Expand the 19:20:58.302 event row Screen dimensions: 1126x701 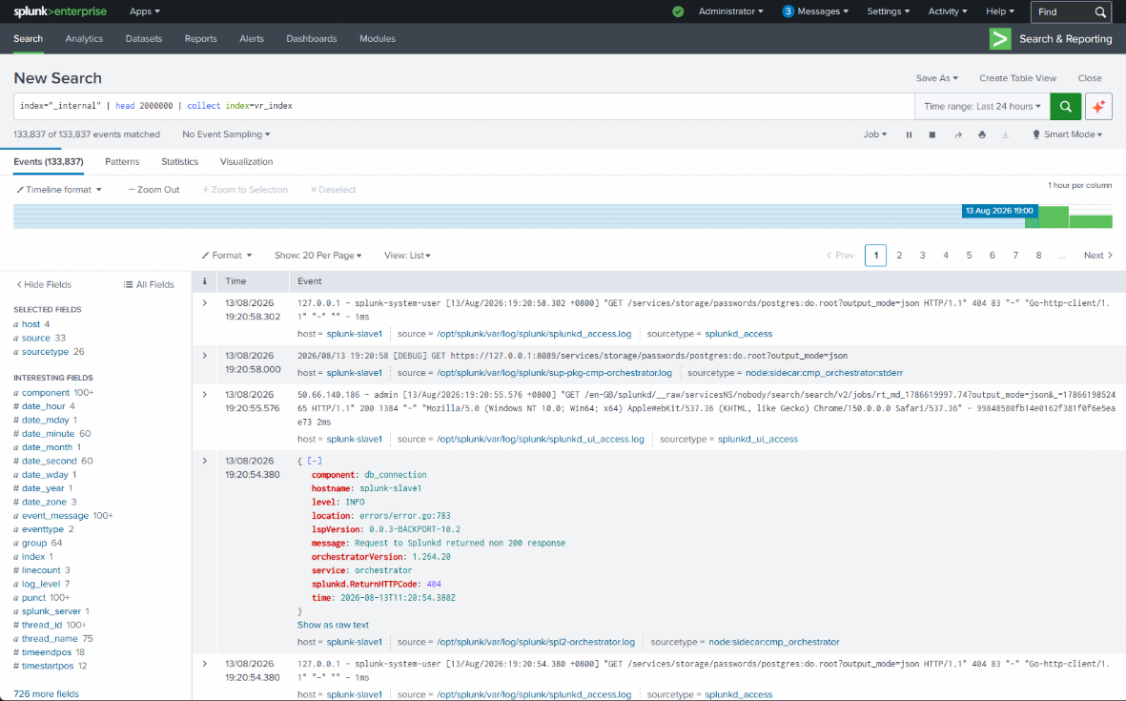205,303
